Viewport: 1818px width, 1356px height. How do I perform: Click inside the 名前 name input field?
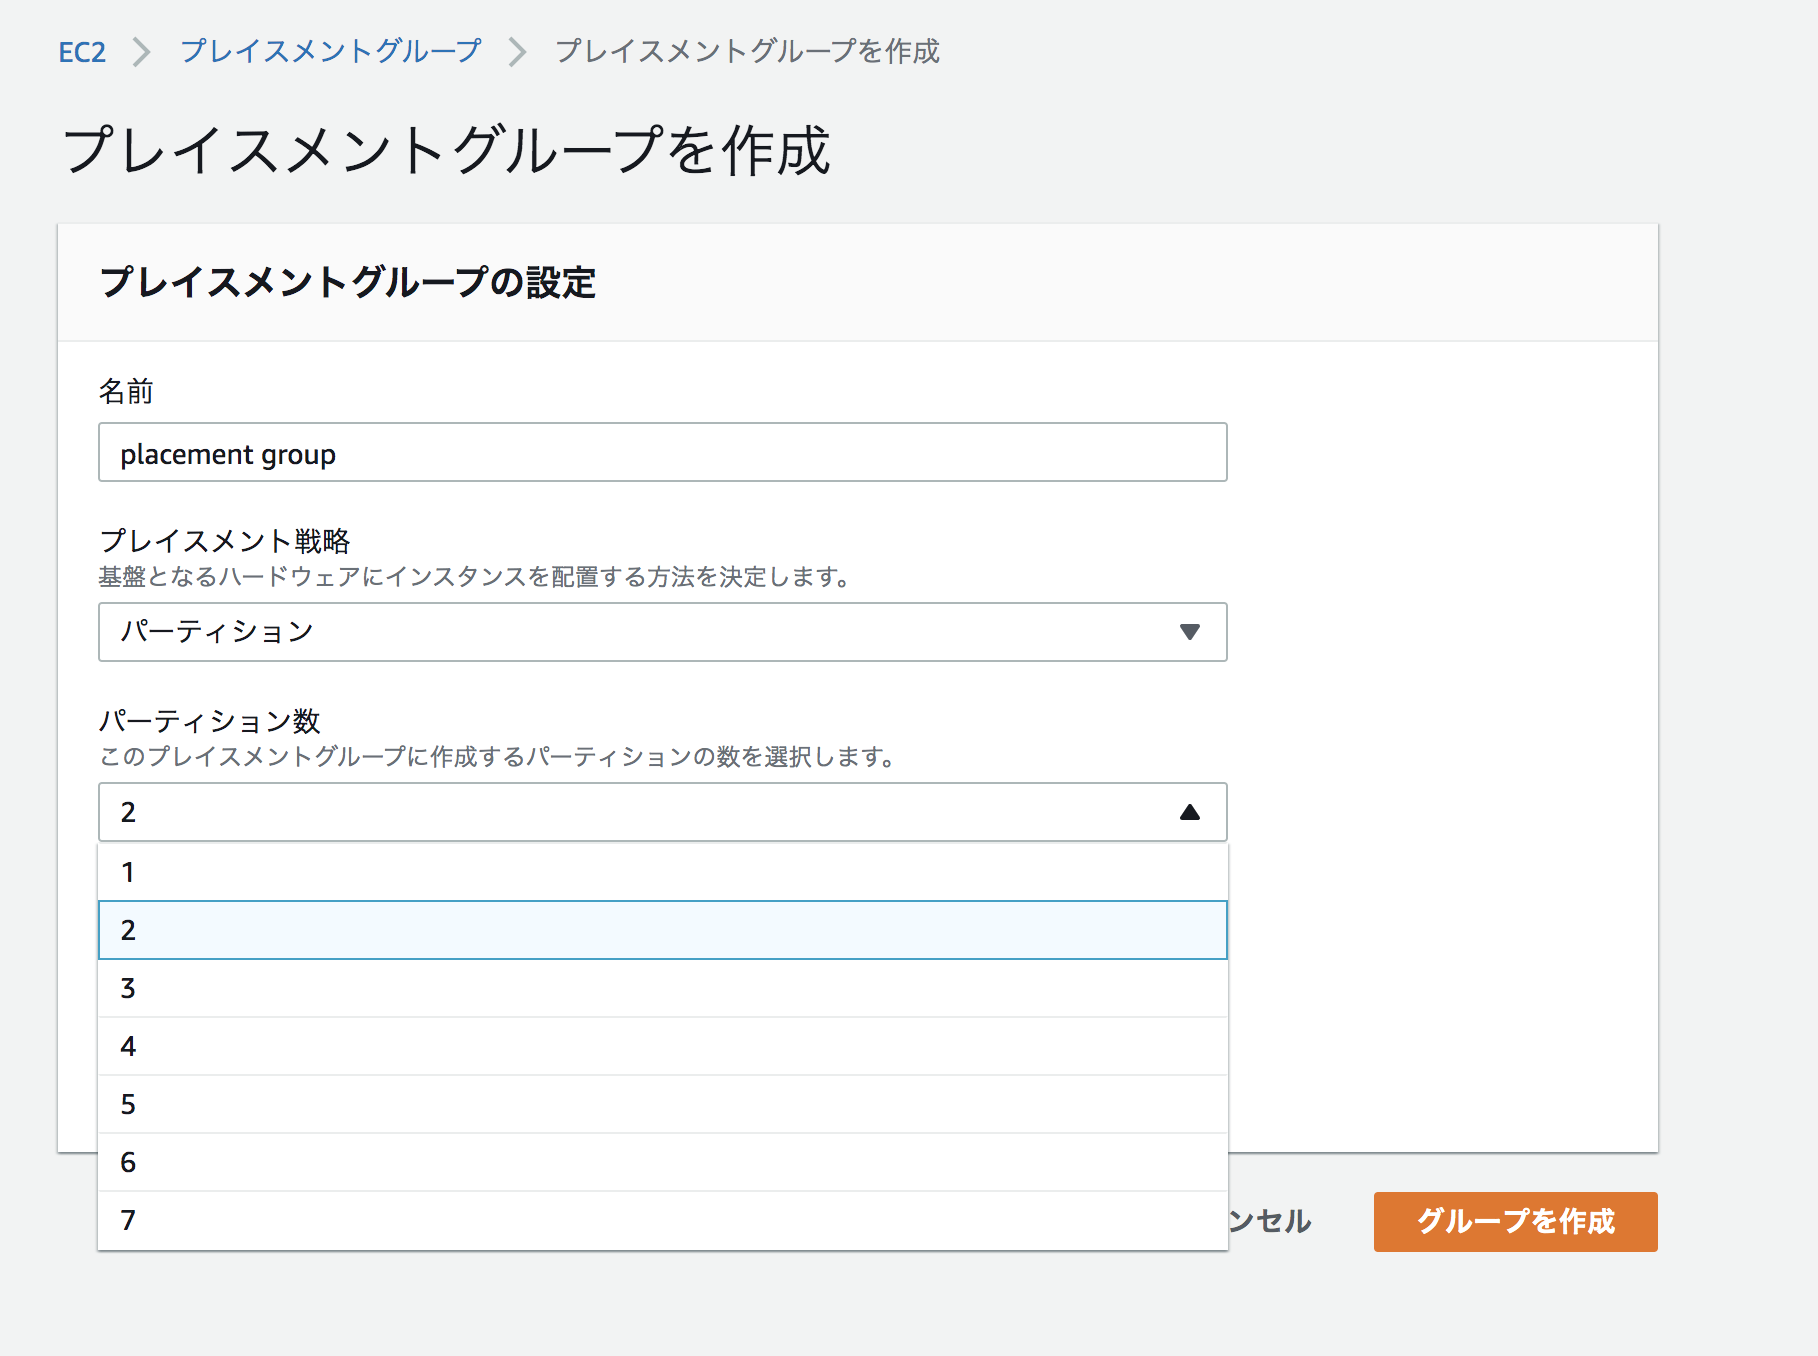[x=660, y=453]
